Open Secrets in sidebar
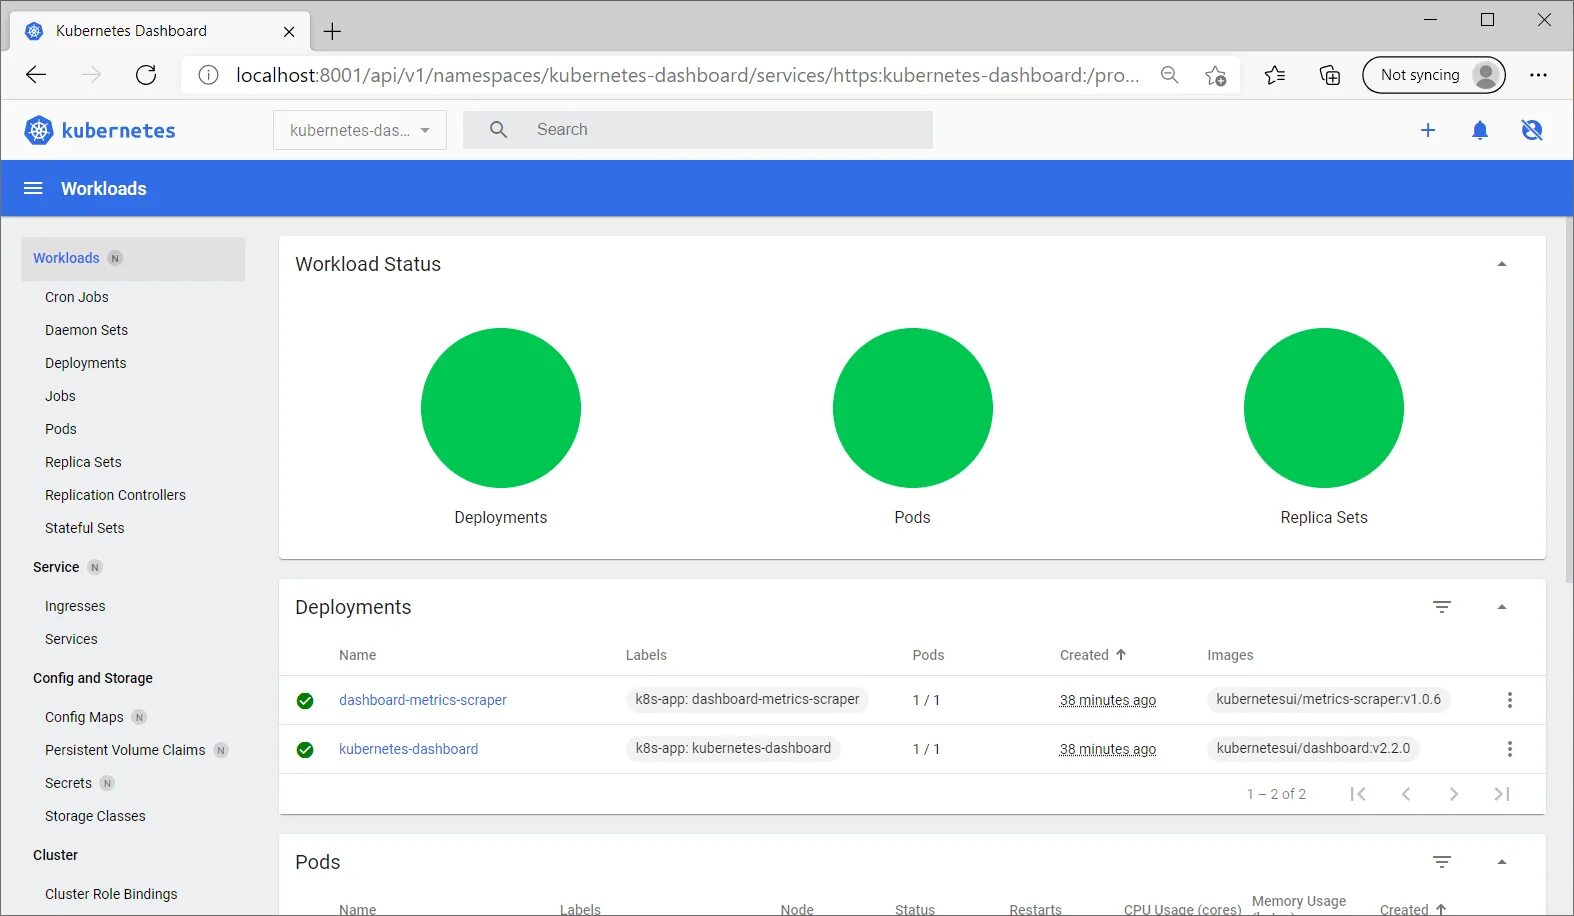This screenshot has width=1574, height=916. (68, 783)
